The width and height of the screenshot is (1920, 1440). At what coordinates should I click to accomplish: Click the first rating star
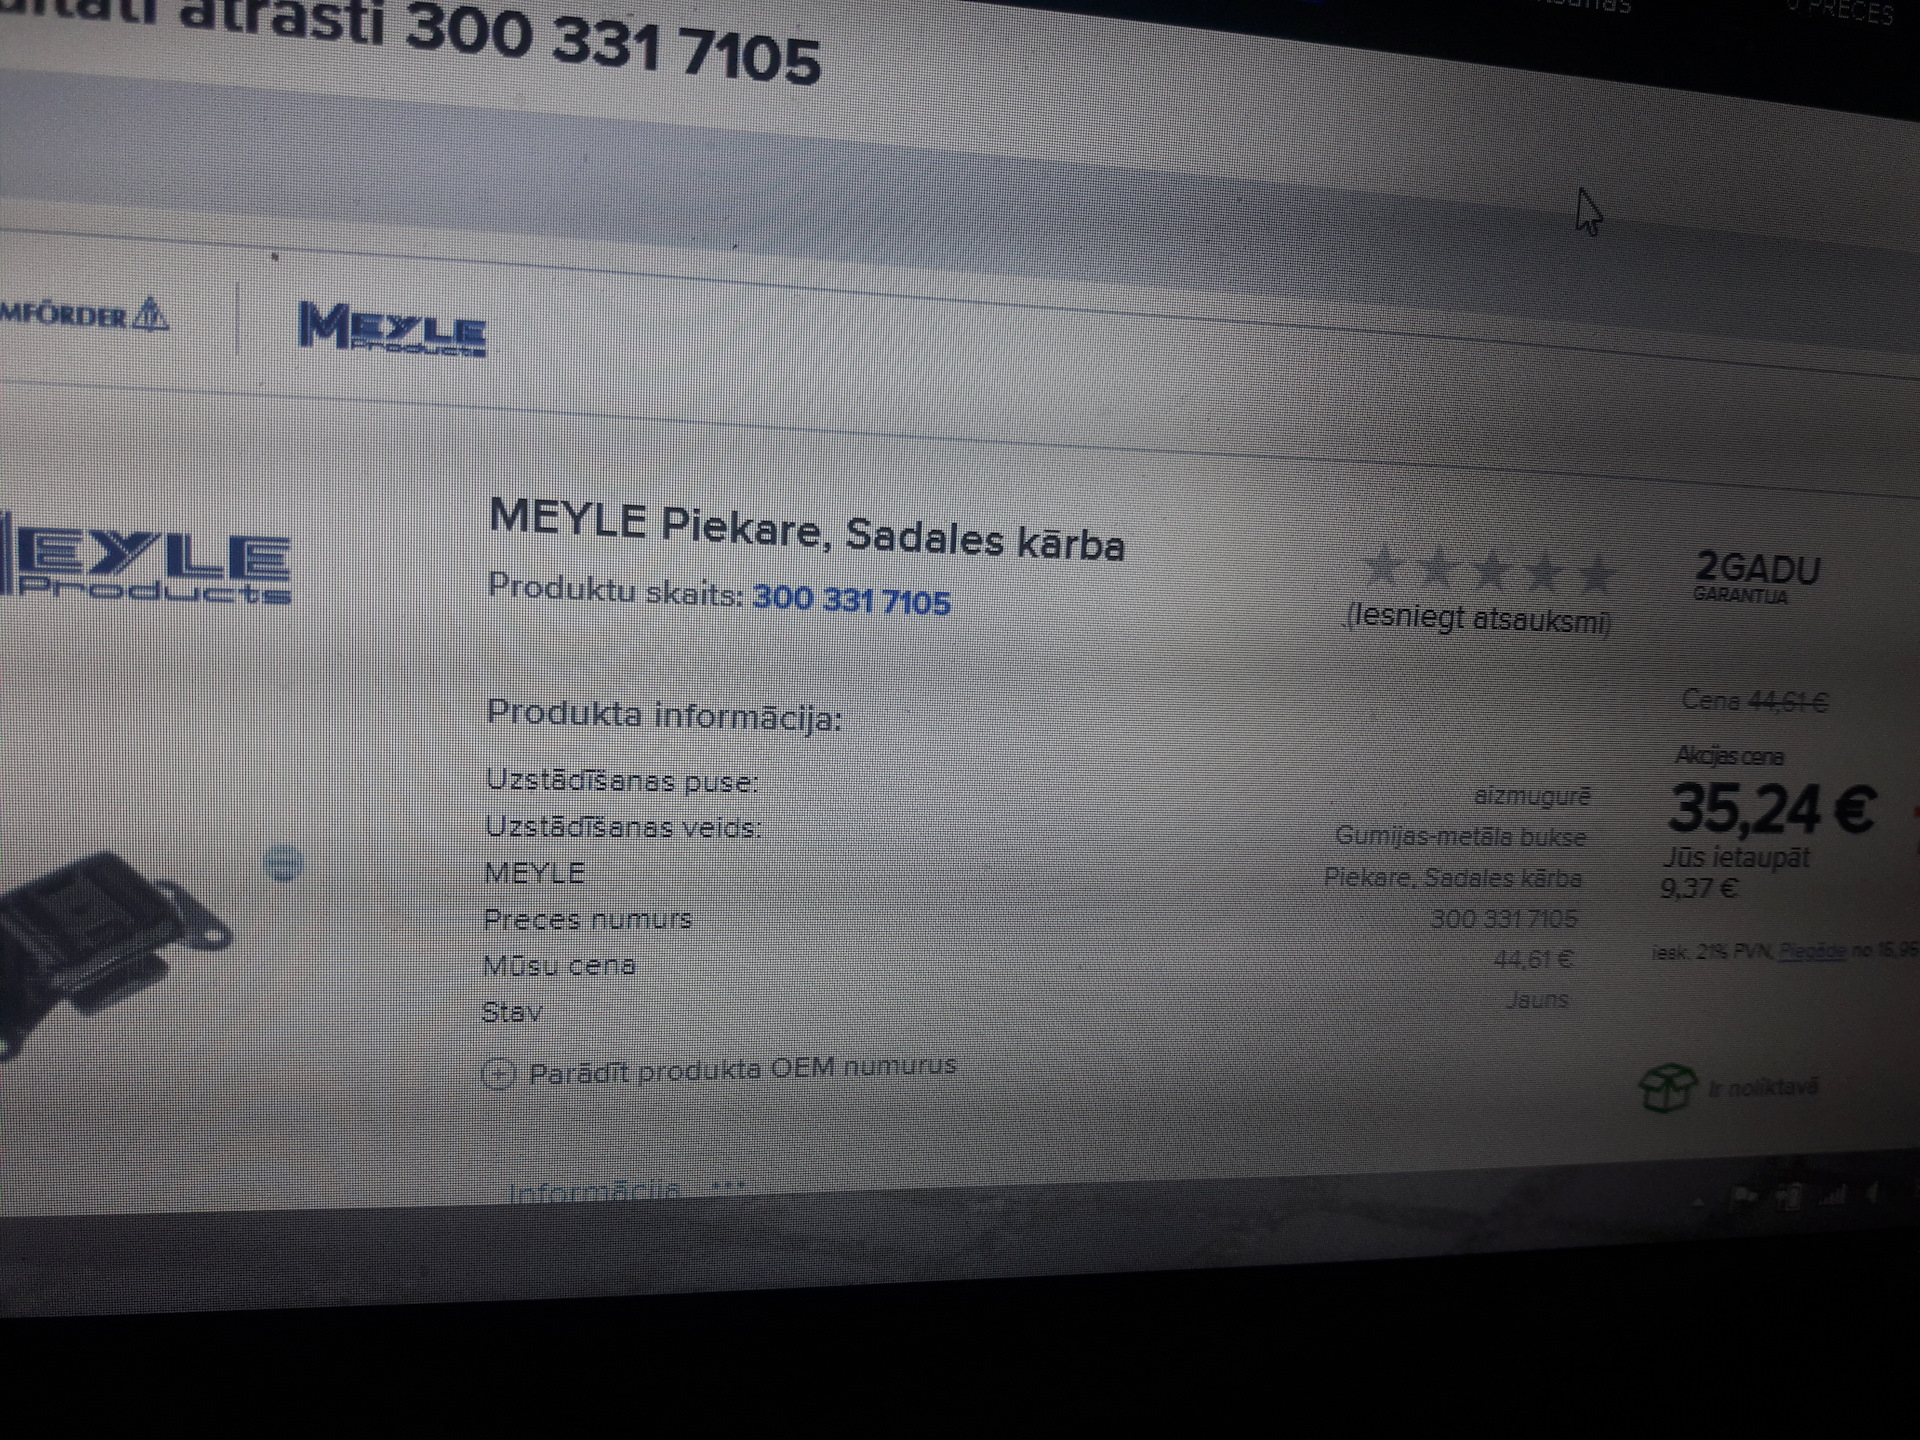[x=1383, y=565]
